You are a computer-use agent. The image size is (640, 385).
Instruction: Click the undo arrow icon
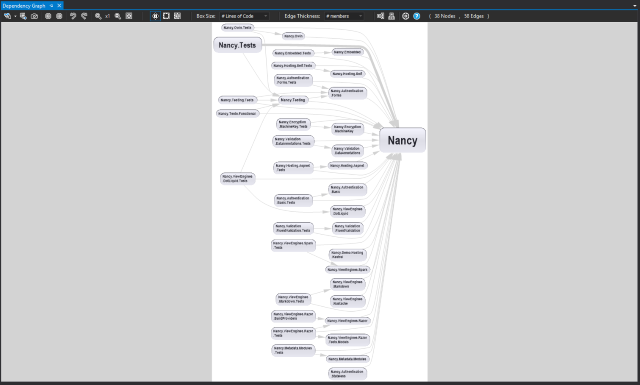(x=73, y=16)
